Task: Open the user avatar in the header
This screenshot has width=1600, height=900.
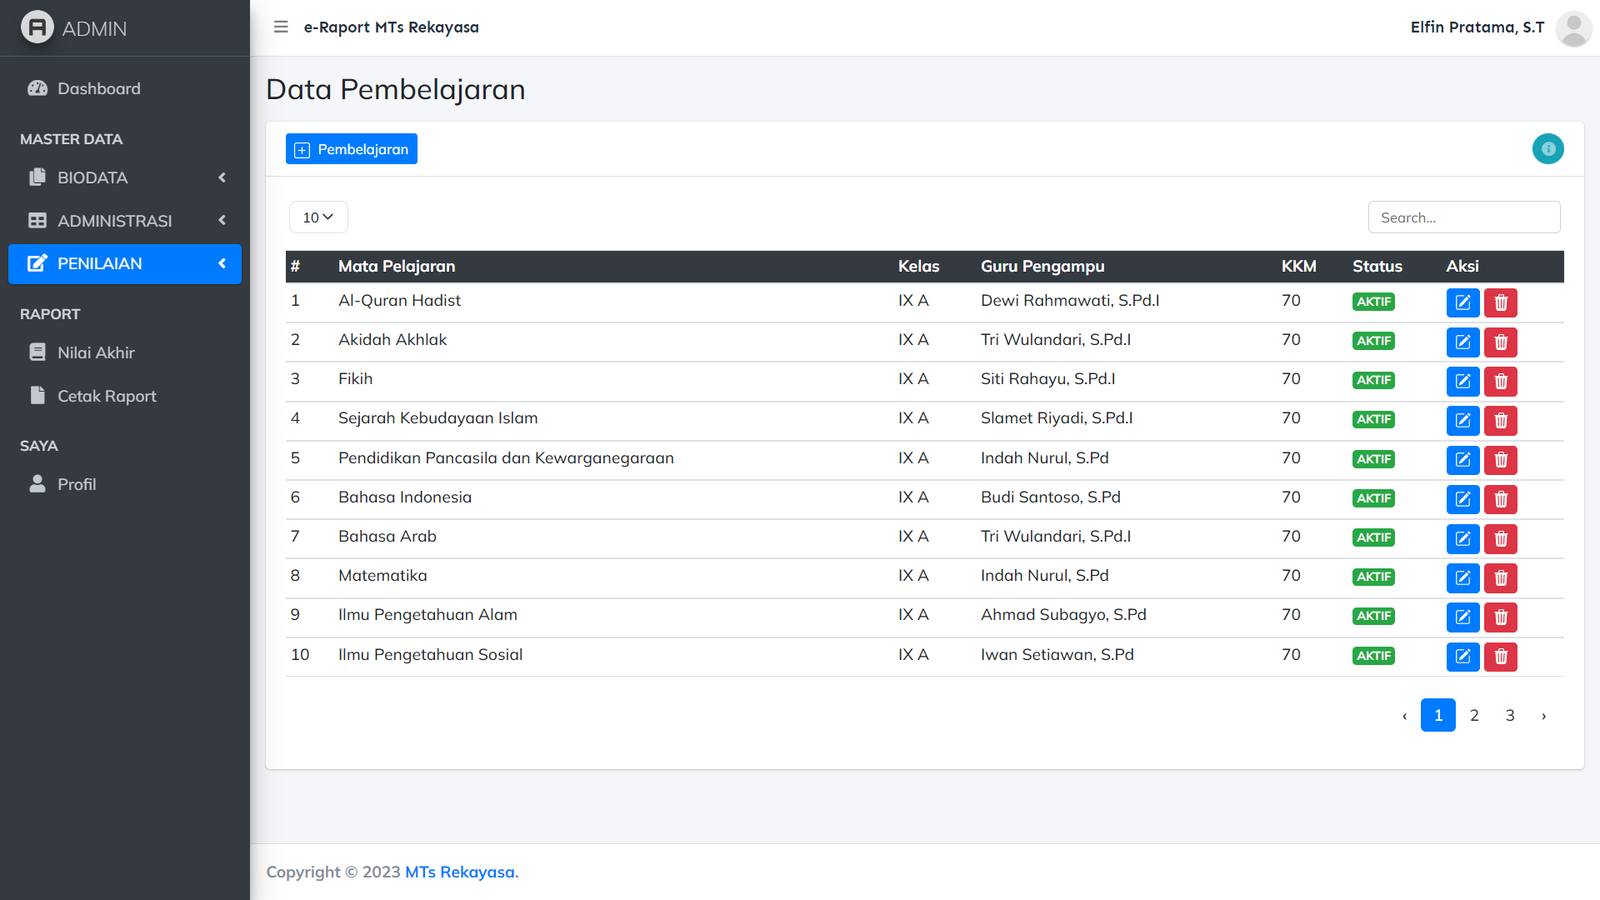Action: coord(1573,28)
